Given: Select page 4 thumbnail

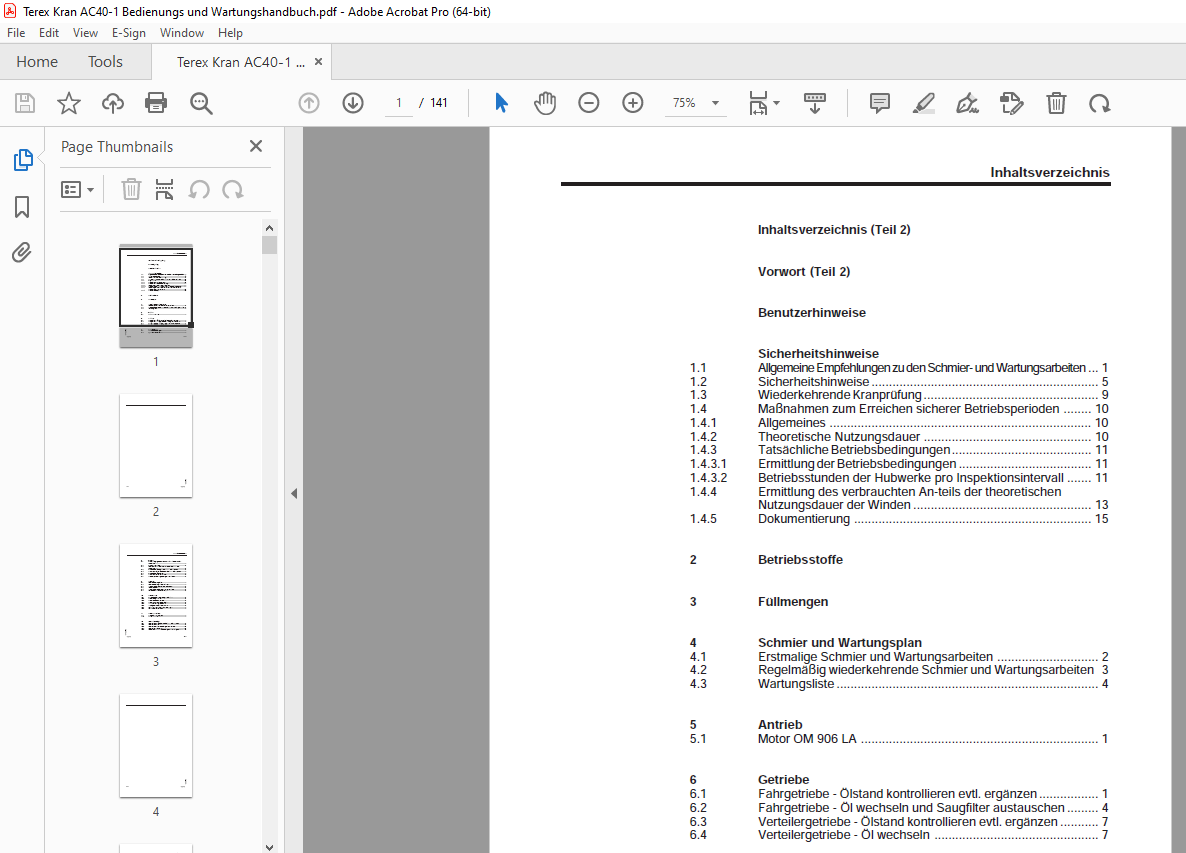Looking at the screenshot, I should pyautogui.click(x=156, y=745).
